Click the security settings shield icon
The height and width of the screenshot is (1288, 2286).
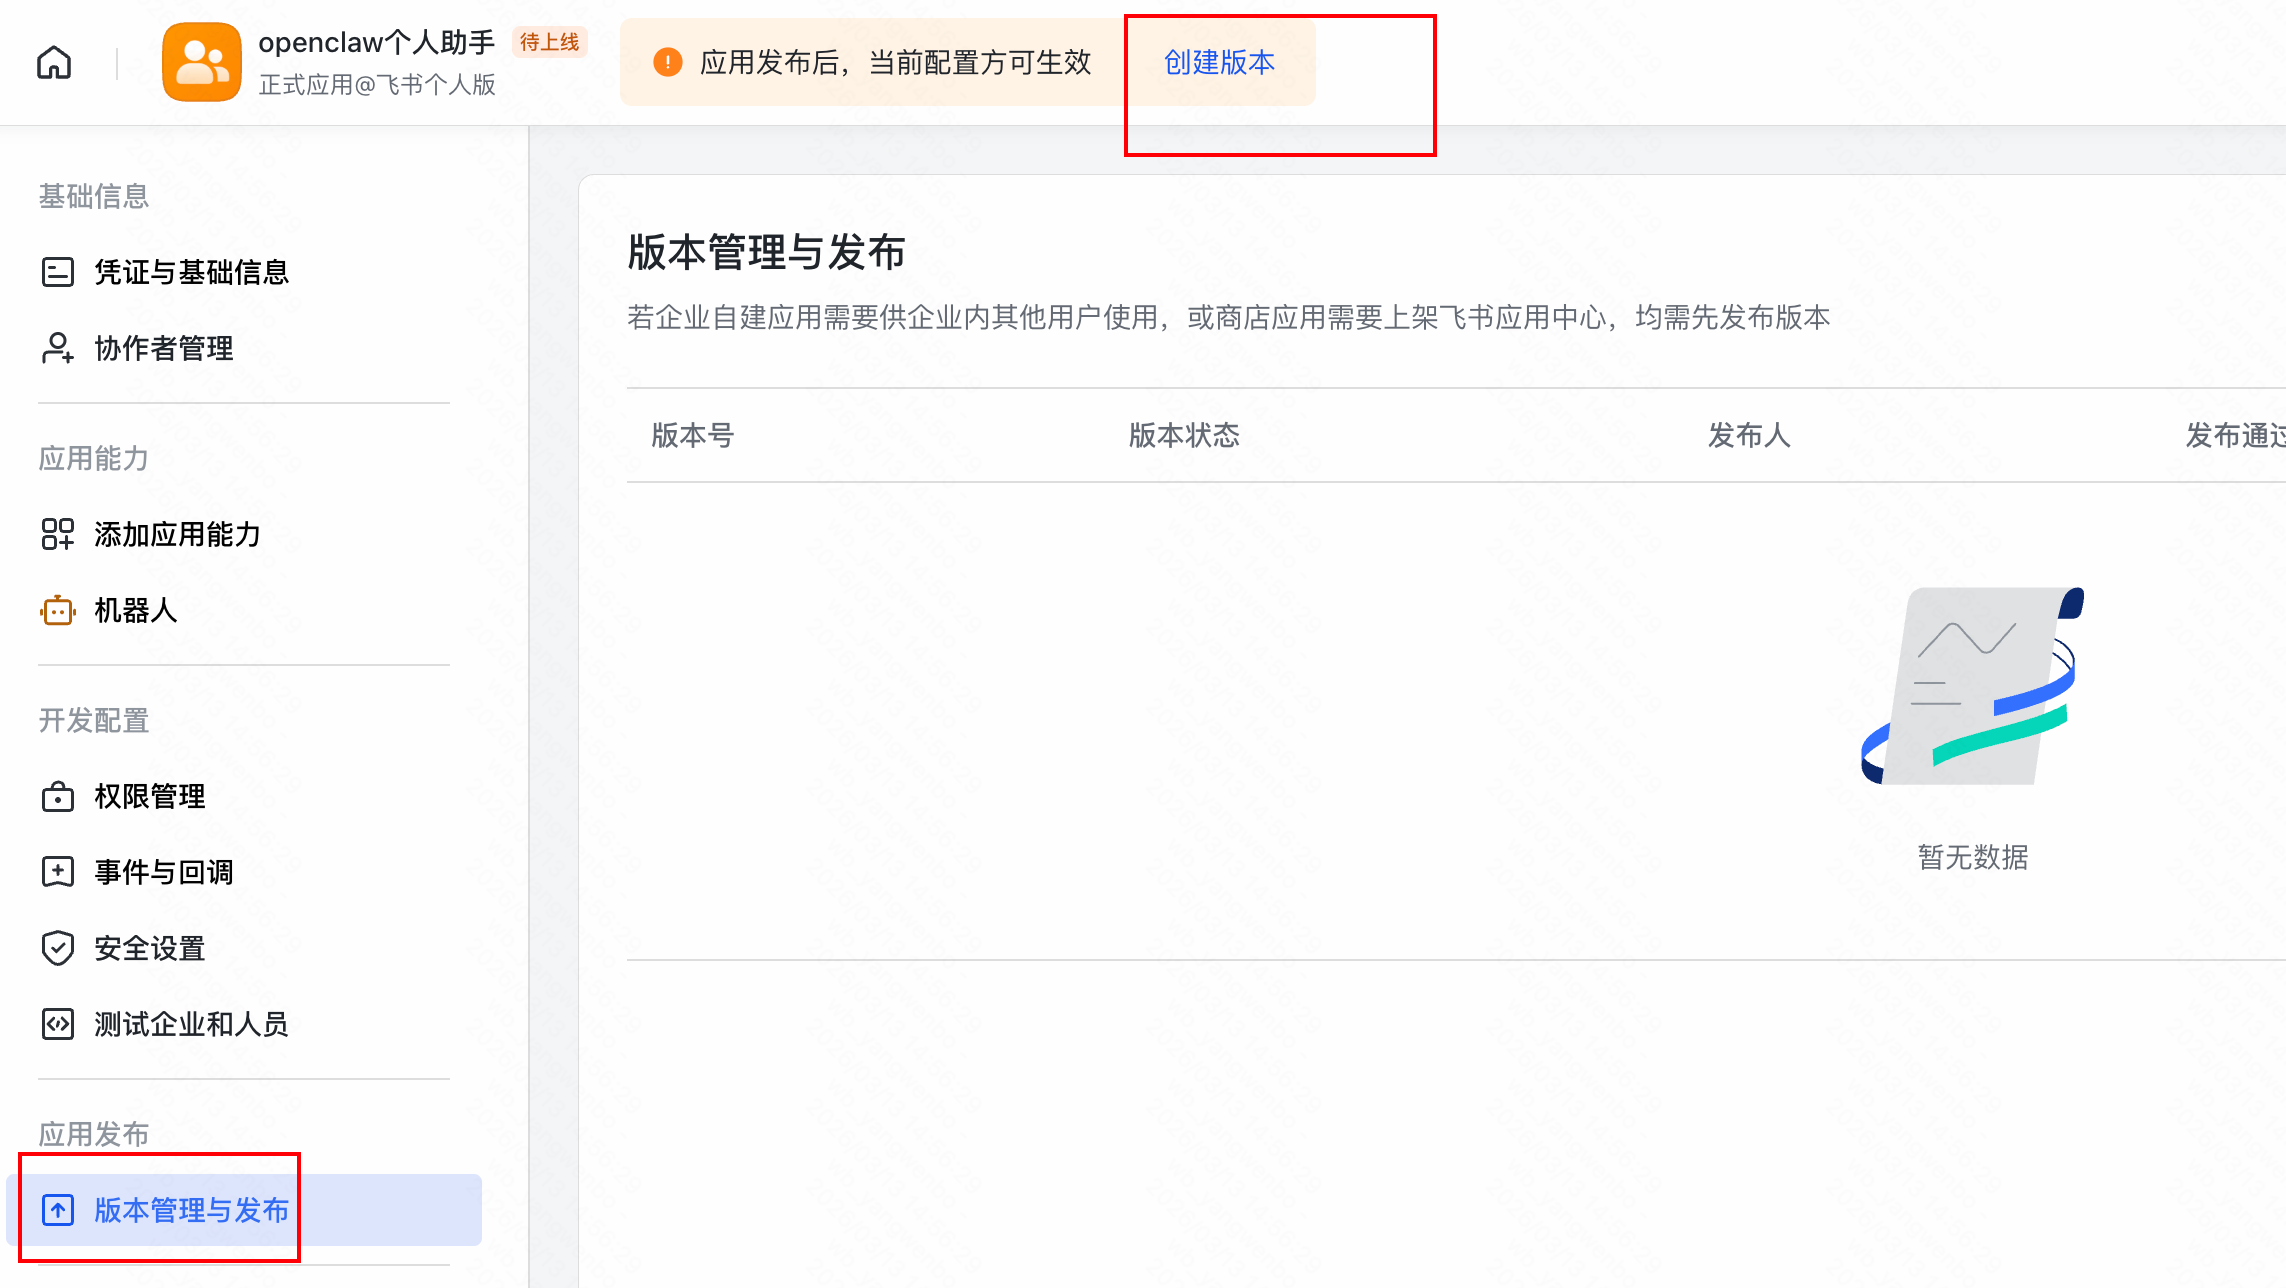[x=57, y=948]
